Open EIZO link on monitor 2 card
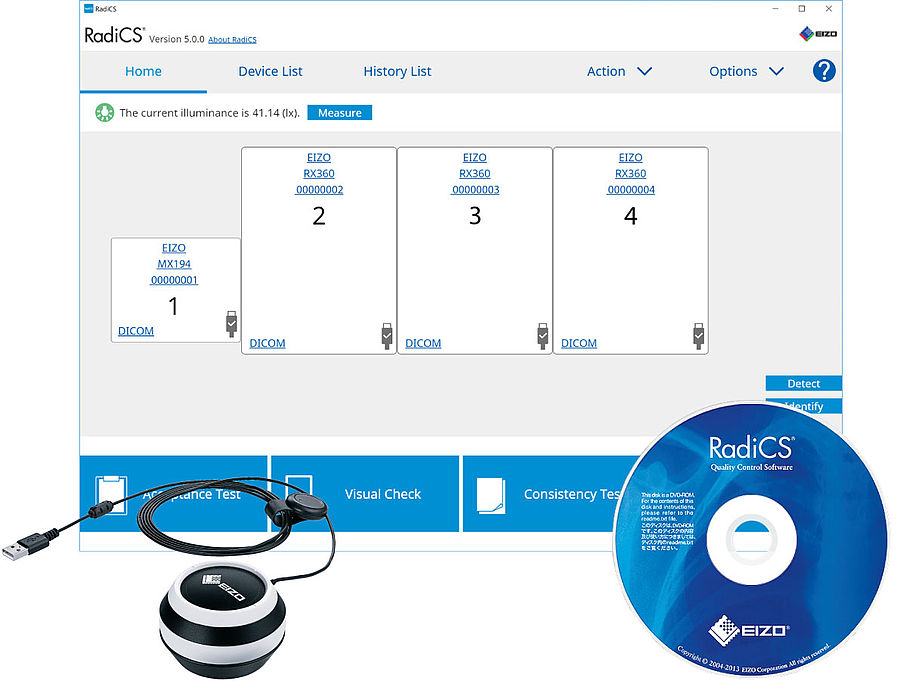The width and height of the screenshot is (922, 681). 319,158
